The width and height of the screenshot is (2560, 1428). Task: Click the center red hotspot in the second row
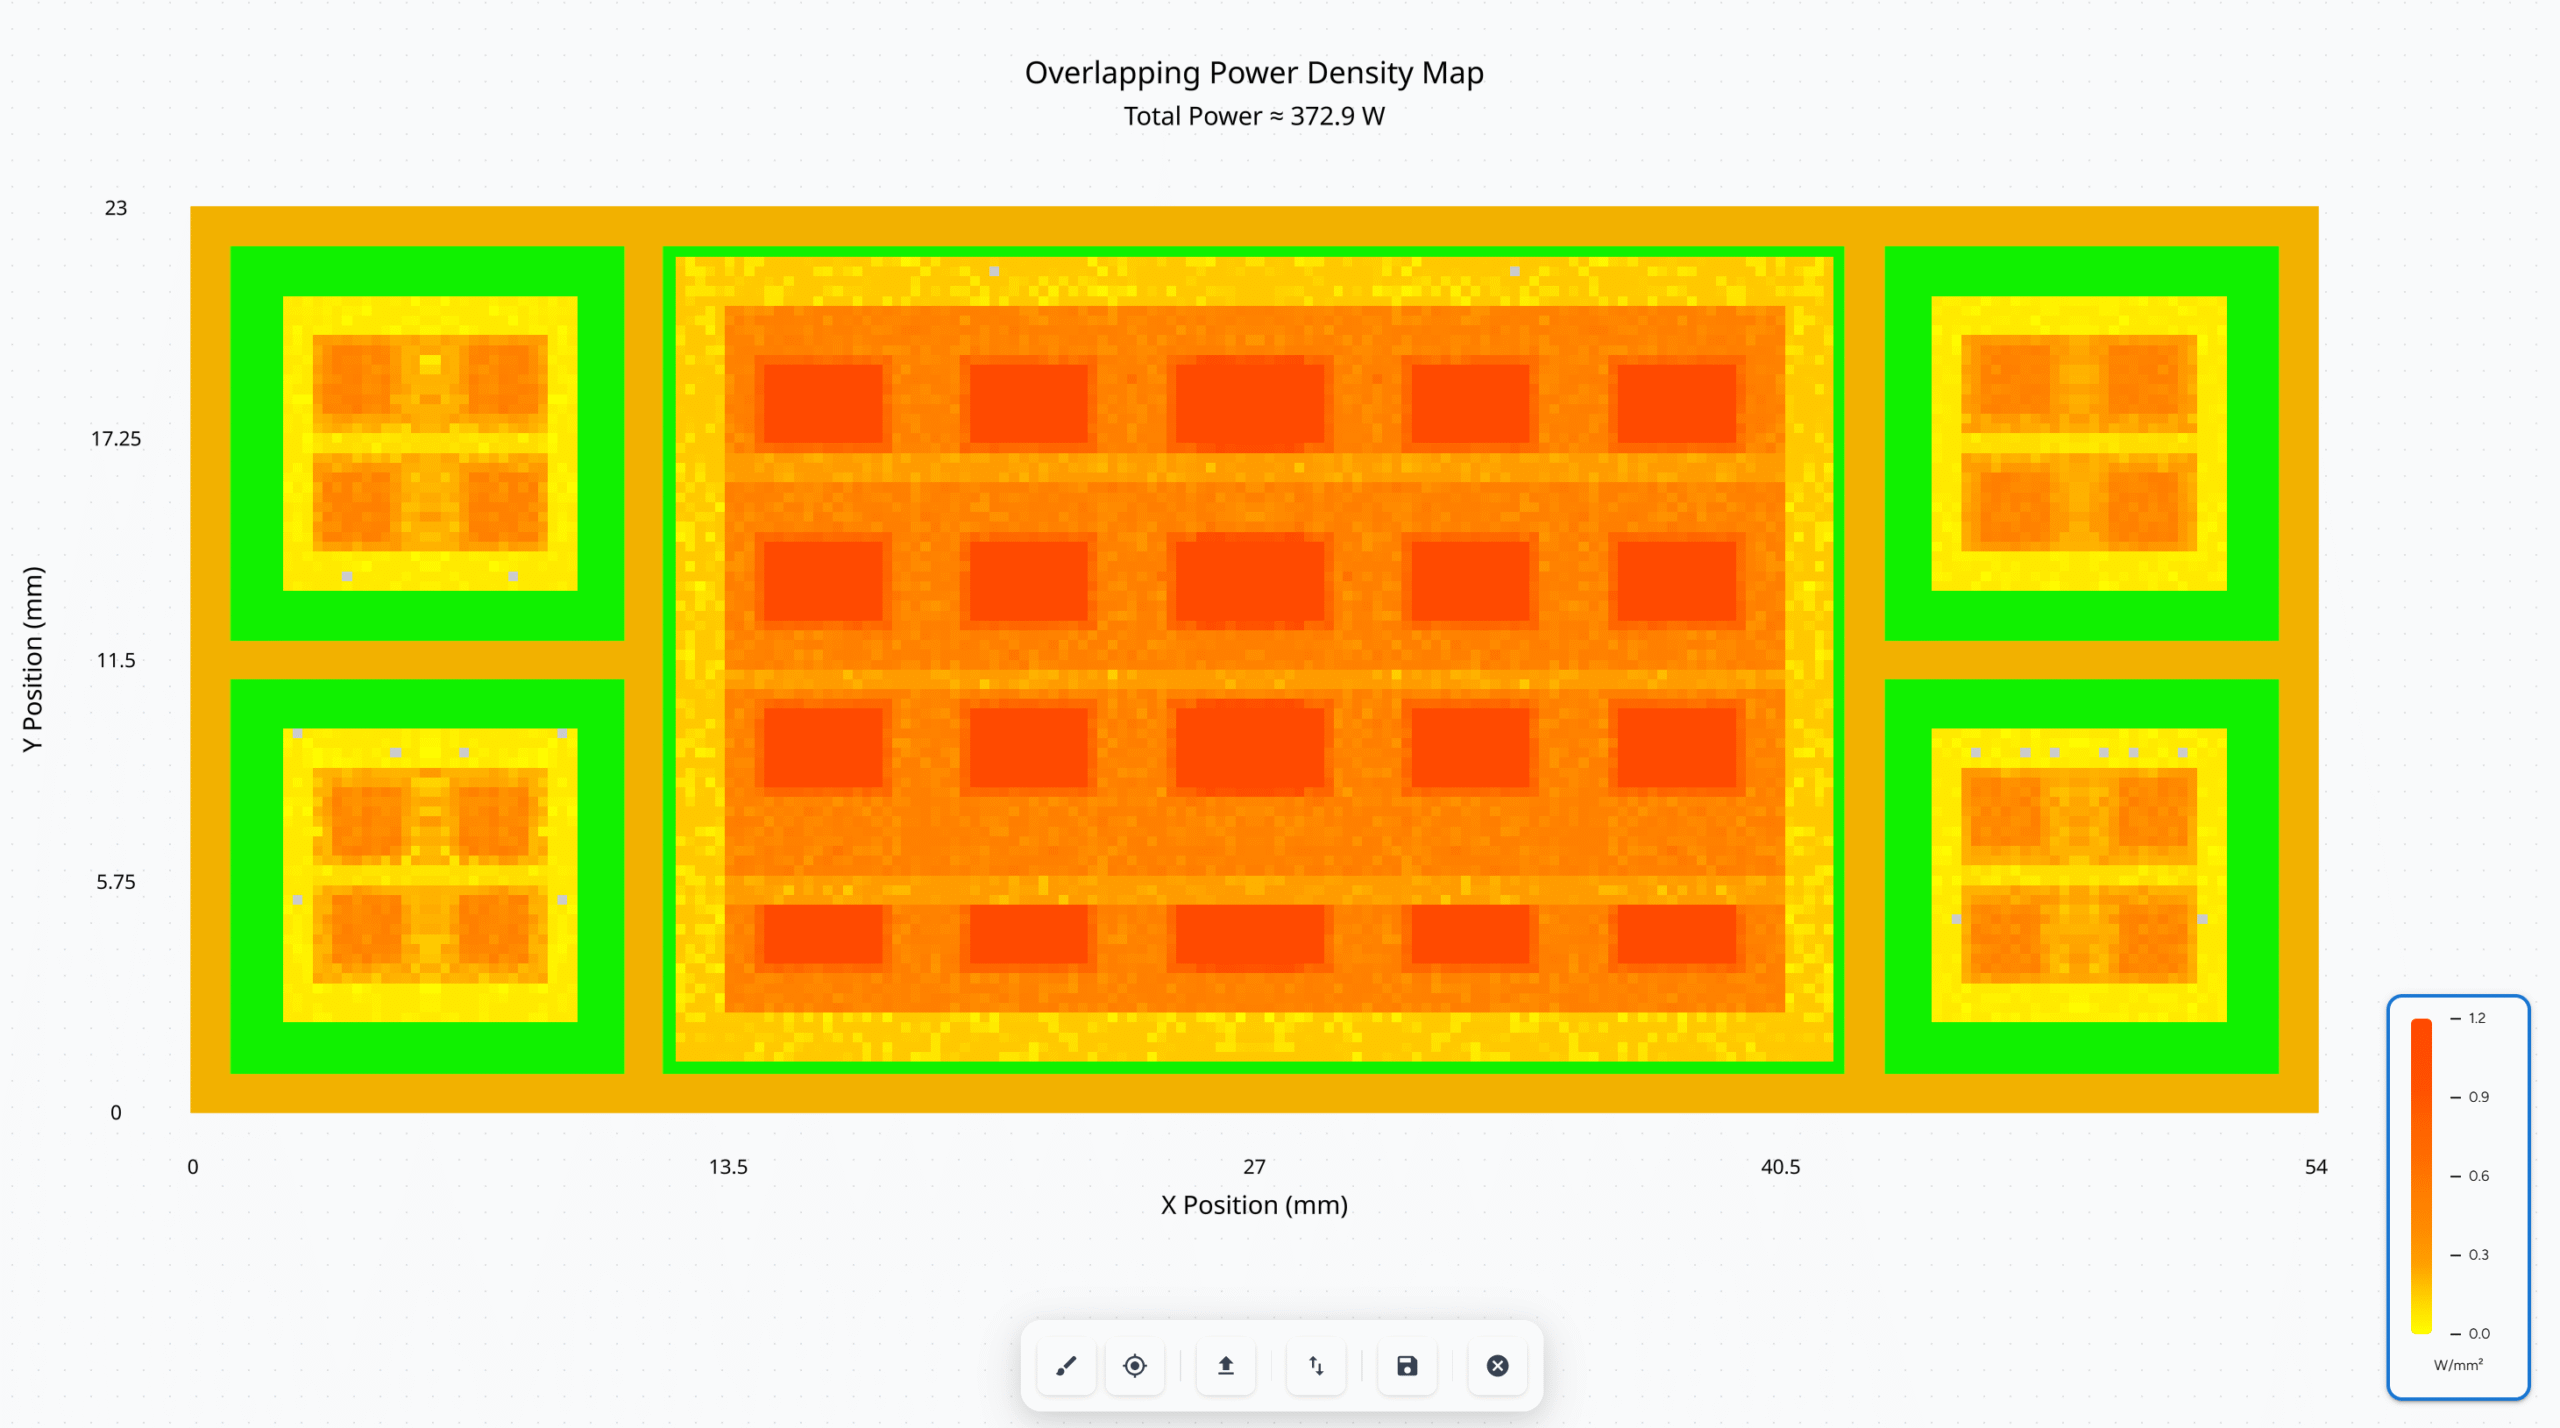tap(1249, 581)
